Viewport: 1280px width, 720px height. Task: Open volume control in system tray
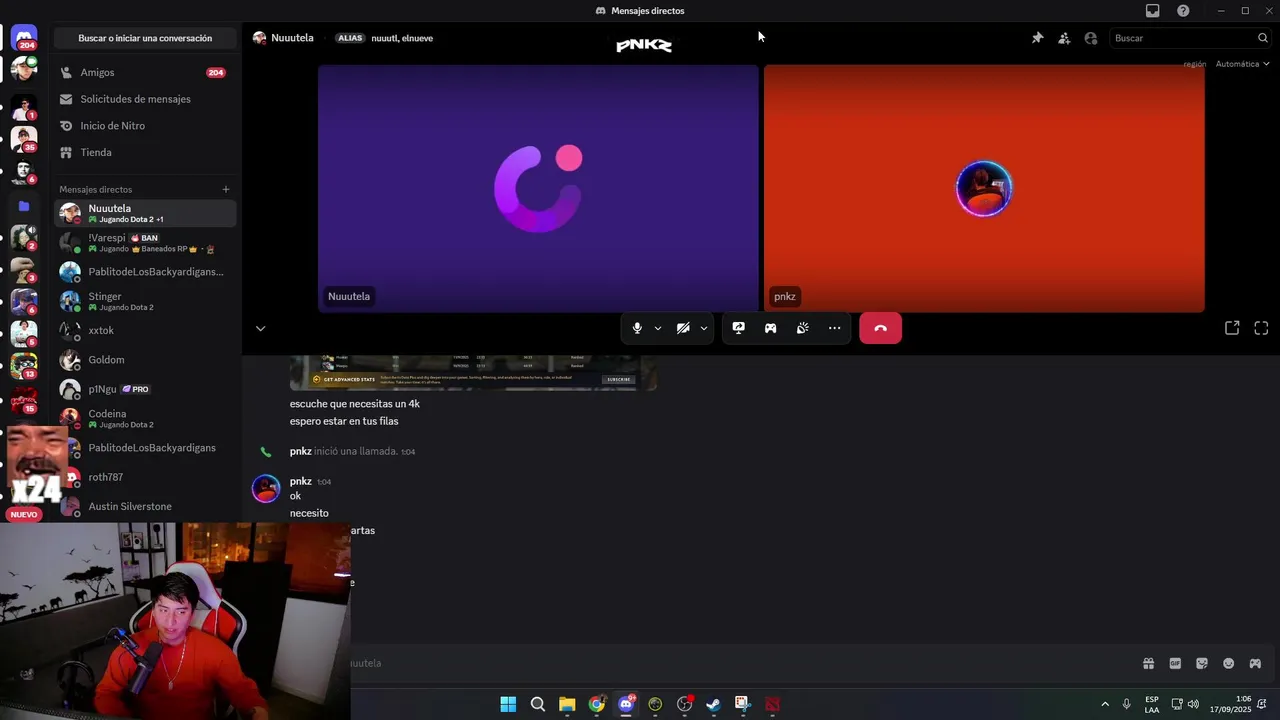click(x=1193, y=704)
